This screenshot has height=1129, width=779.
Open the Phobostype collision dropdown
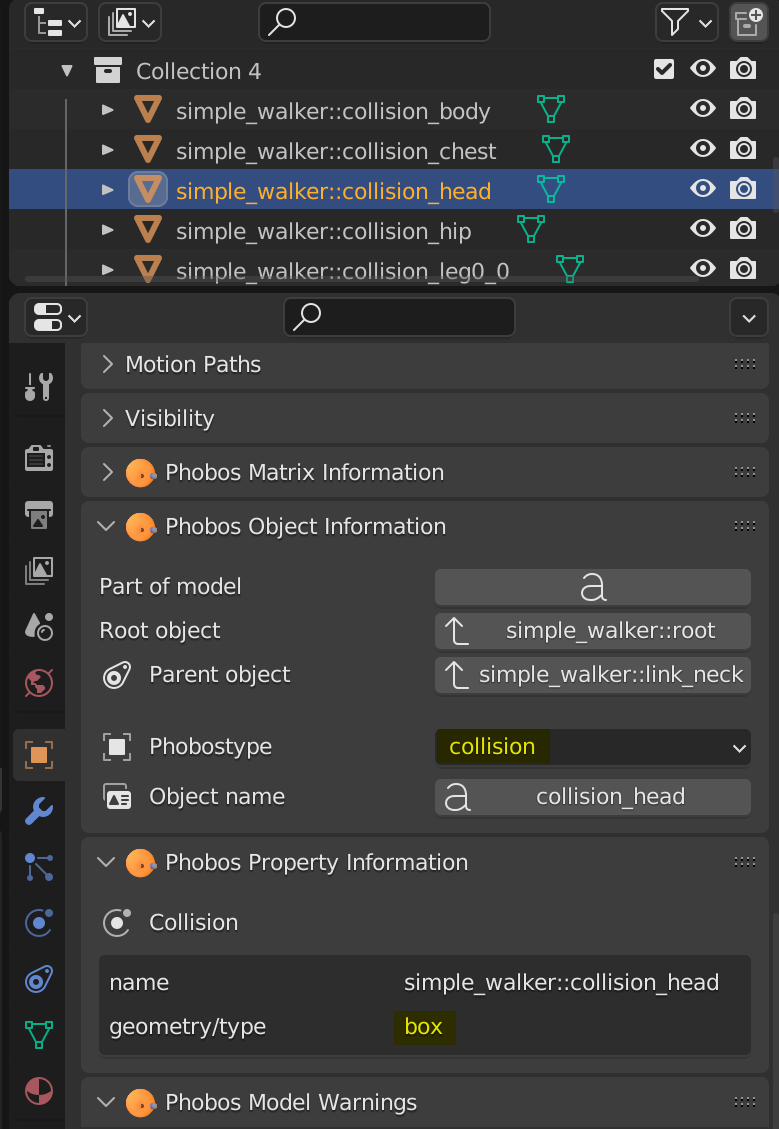[x=592, y=746]
